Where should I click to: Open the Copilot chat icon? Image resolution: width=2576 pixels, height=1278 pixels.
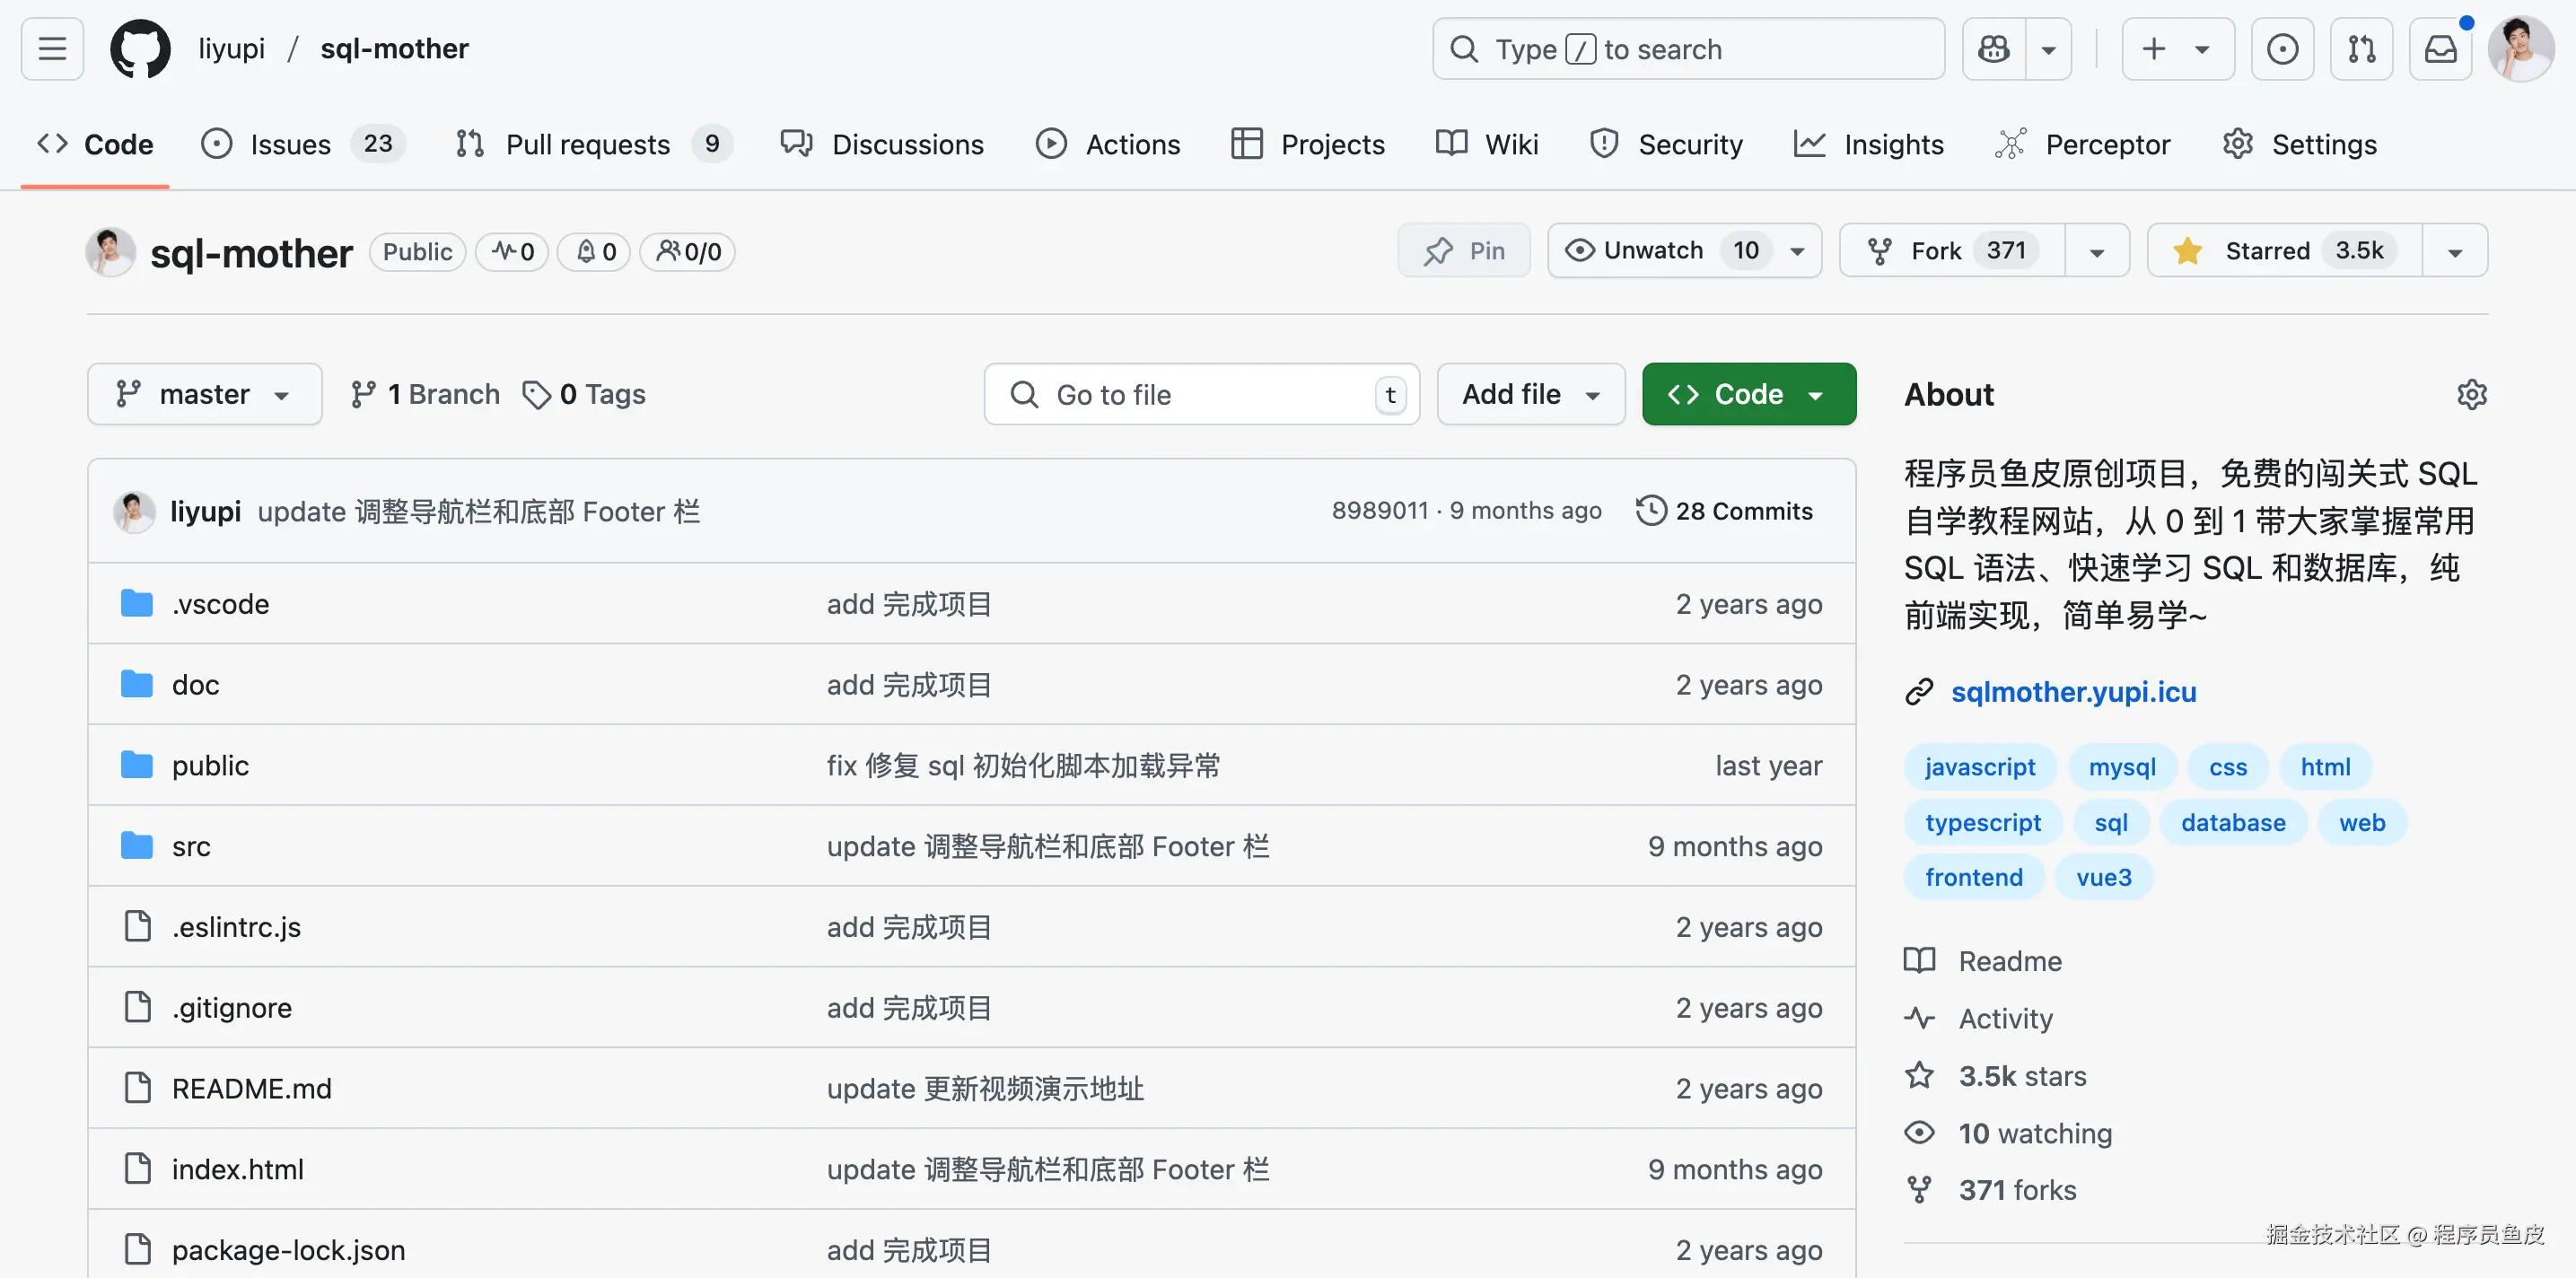(x=1993, y=48)
